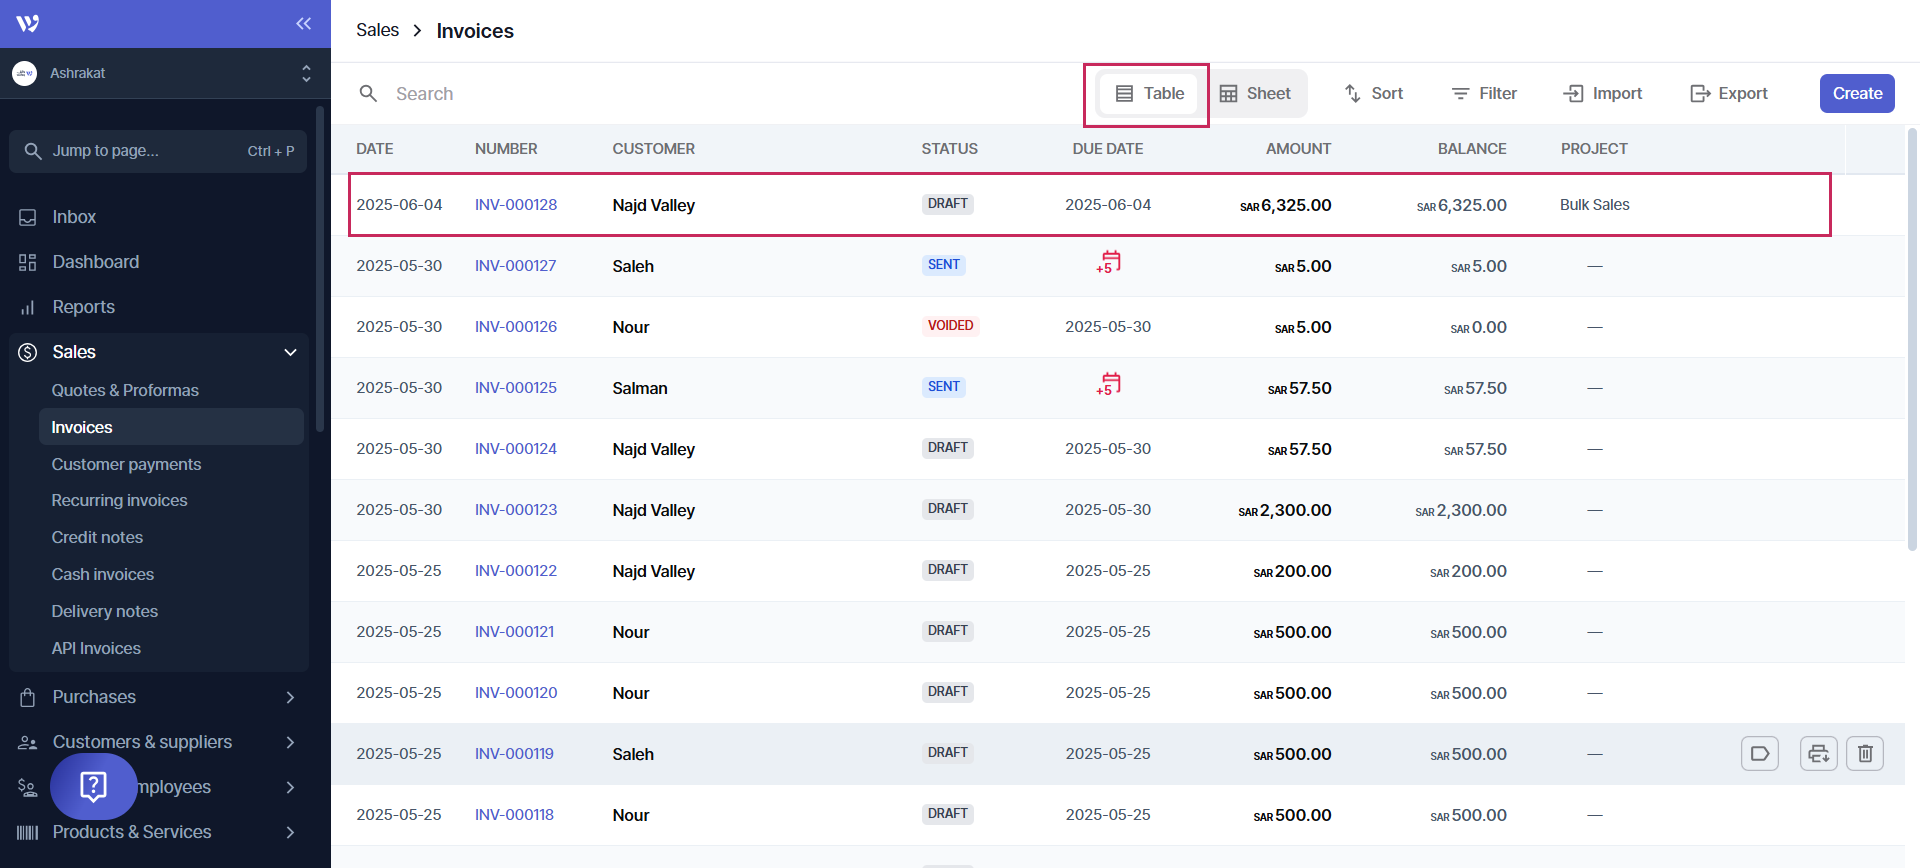This screenshot has height=868, width=1920.
Task: Open the help question mark bubble
Action: tap(93, 786)
